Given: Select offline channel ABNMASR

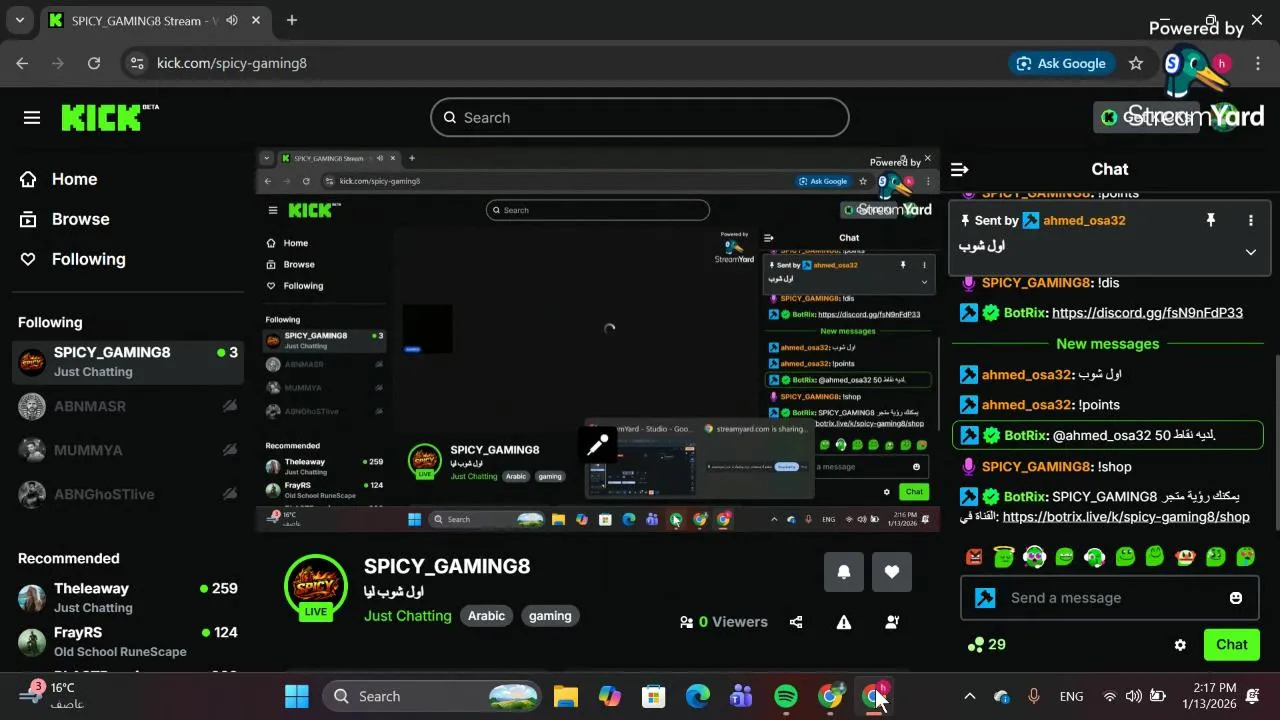Looking at the screenshot, I should [x=128, y=406].
